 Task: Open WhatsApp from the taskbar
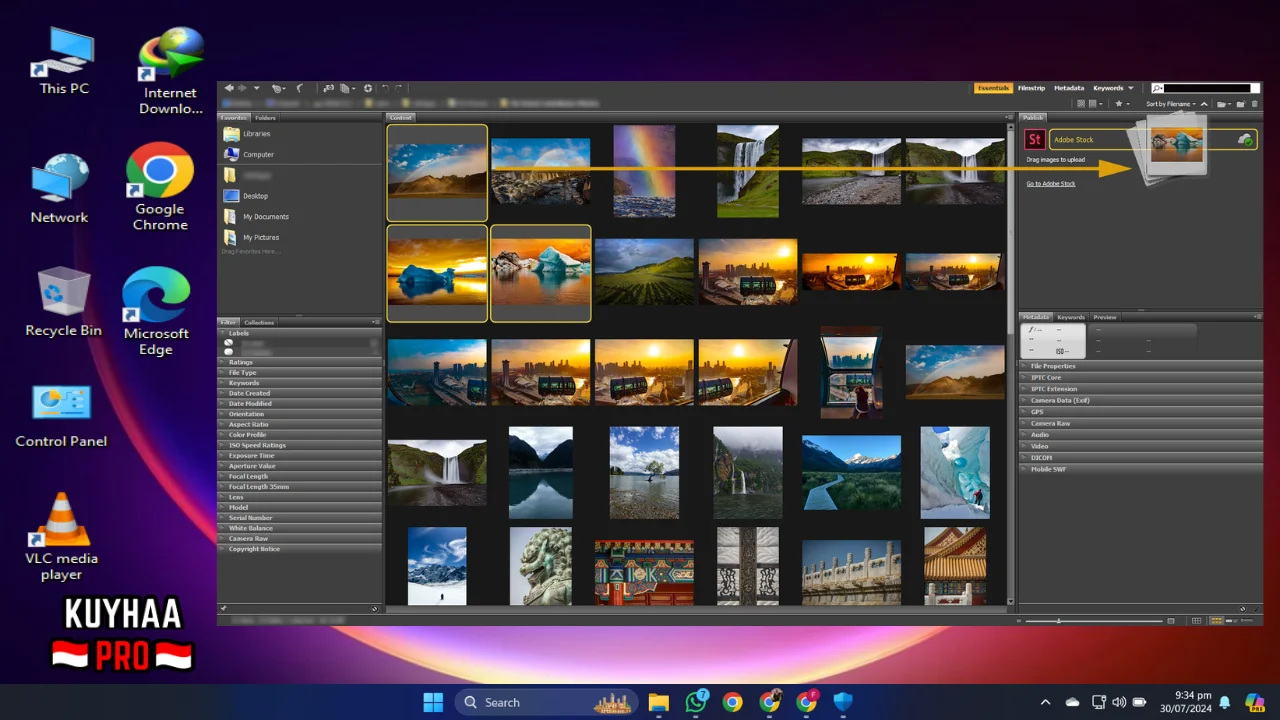(x=696, y=702)
